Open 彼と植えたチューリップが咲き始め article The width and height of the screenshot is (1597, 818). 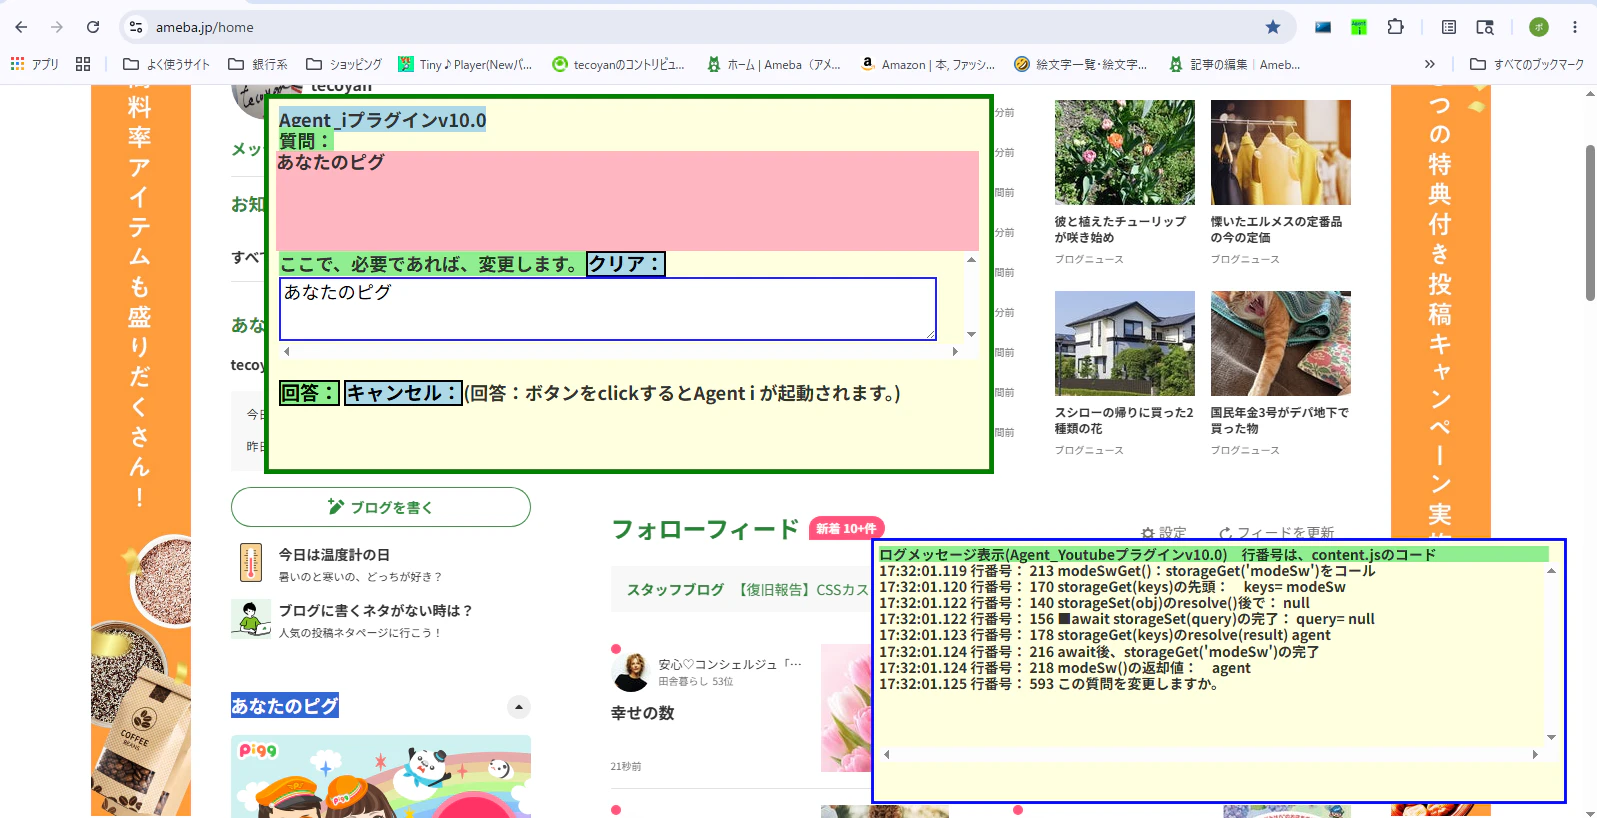1121,229
